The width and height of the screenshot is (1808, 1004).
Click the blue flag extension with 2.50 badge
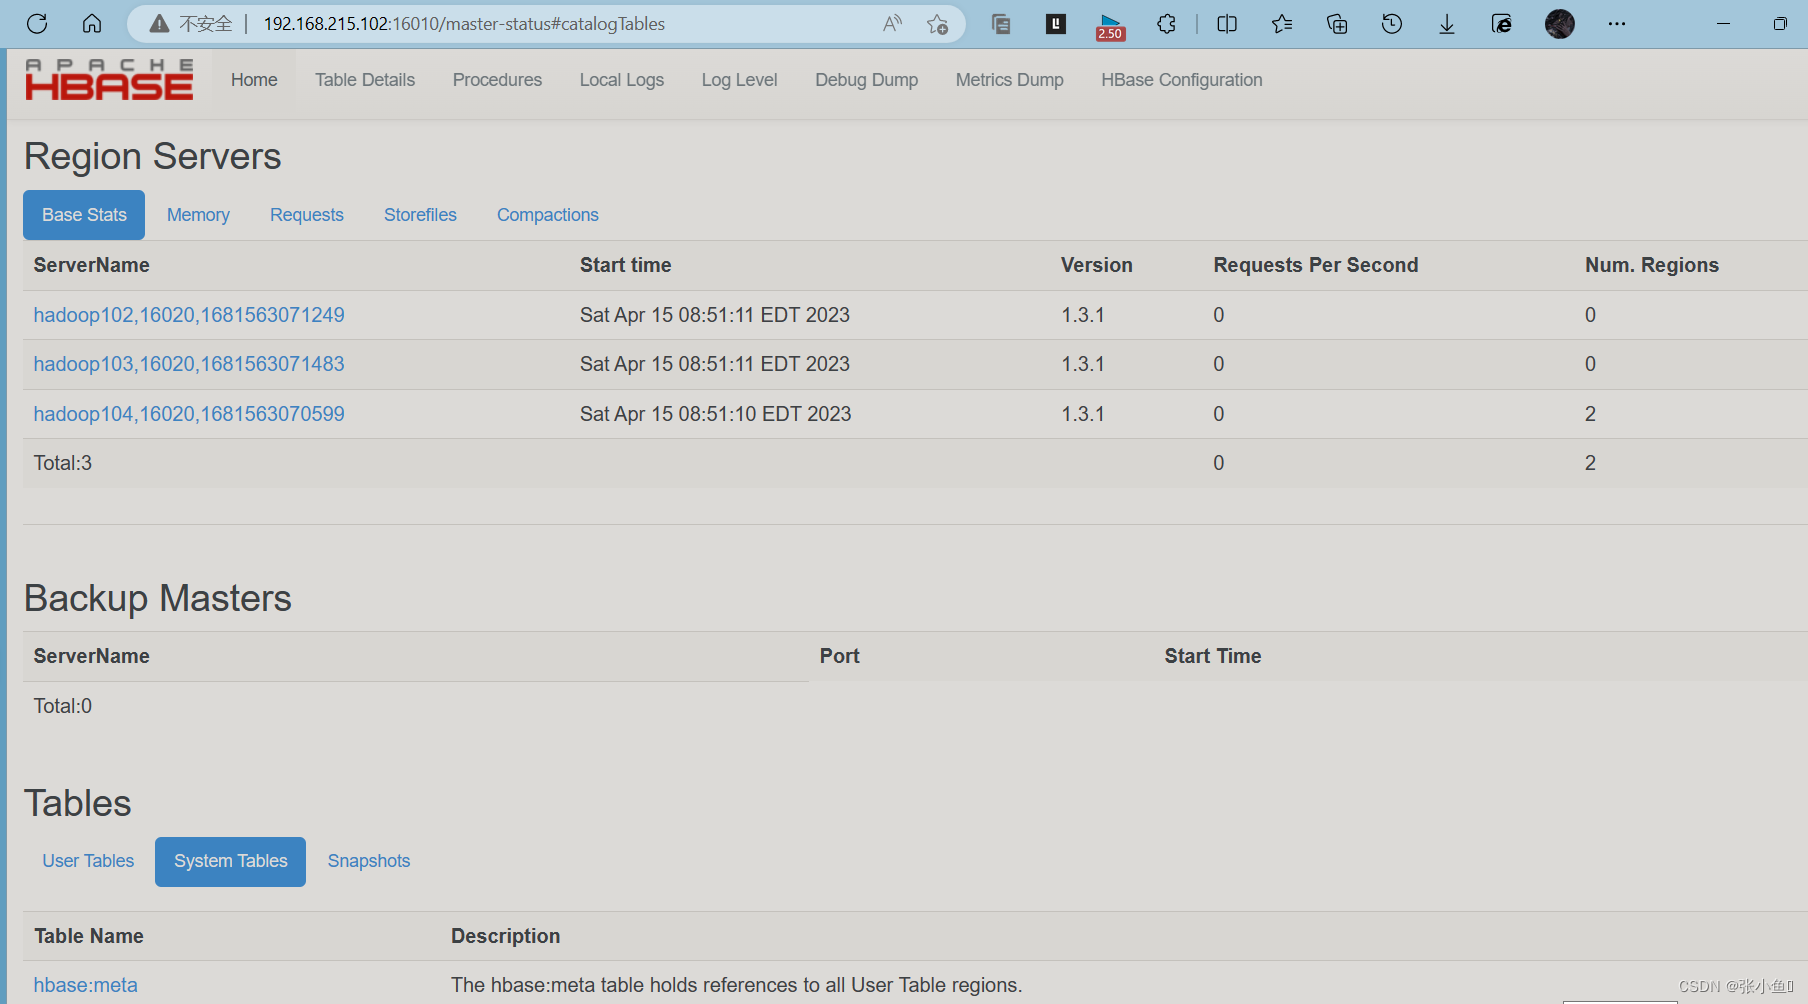coord(1110,23)
